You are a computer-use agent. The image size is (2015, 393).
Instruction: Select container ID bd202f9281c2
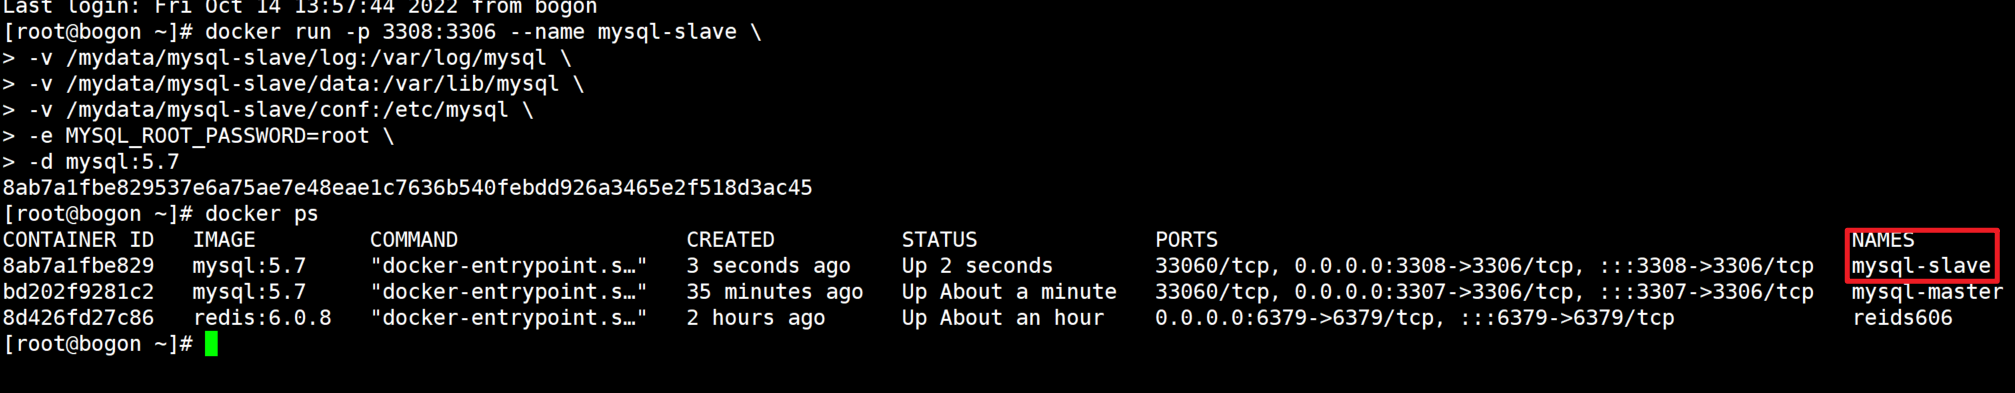pos(79,292)
